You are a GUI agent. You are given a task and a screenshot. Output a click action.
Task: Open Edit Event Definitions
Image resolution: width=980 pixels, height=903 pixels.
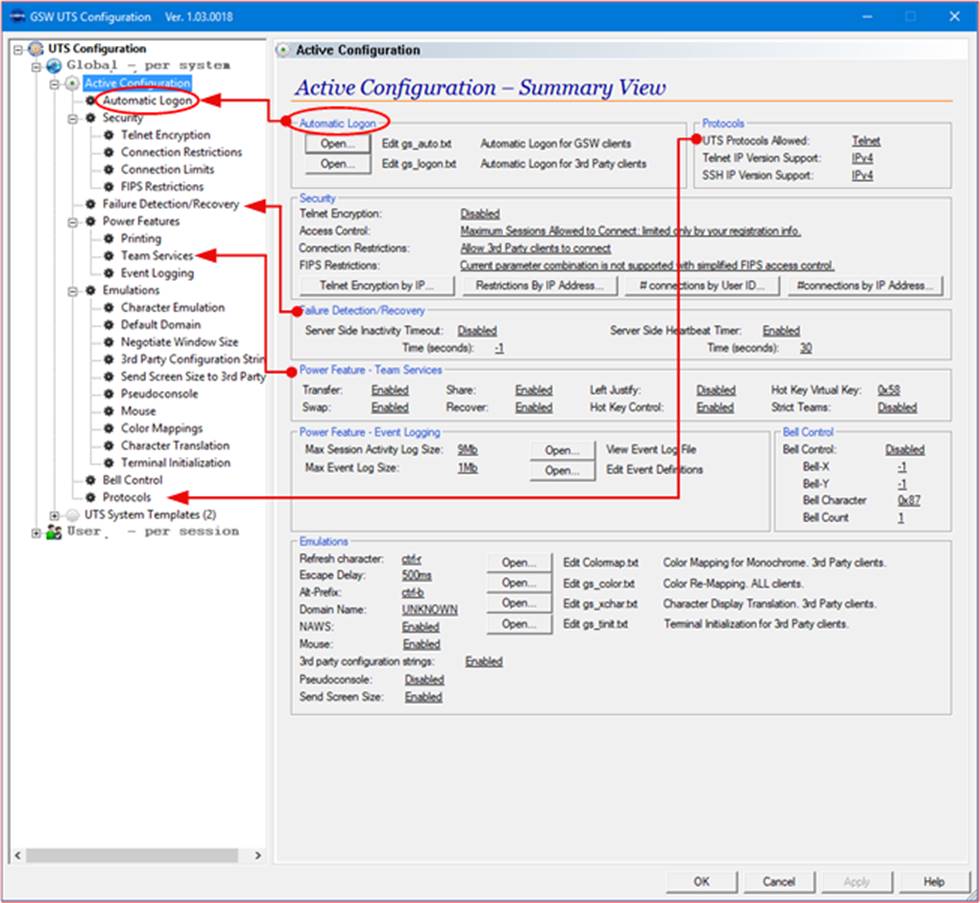(x=561, y=471)
